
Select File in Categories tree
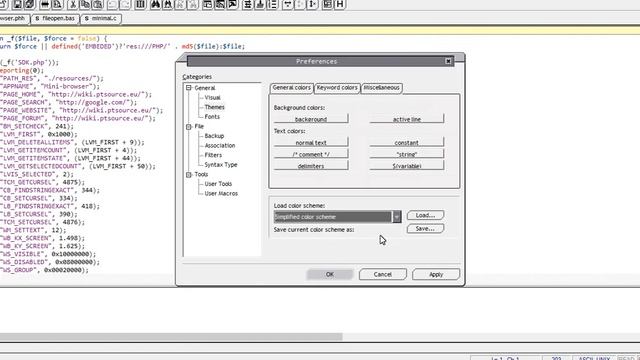pos(199,127)
